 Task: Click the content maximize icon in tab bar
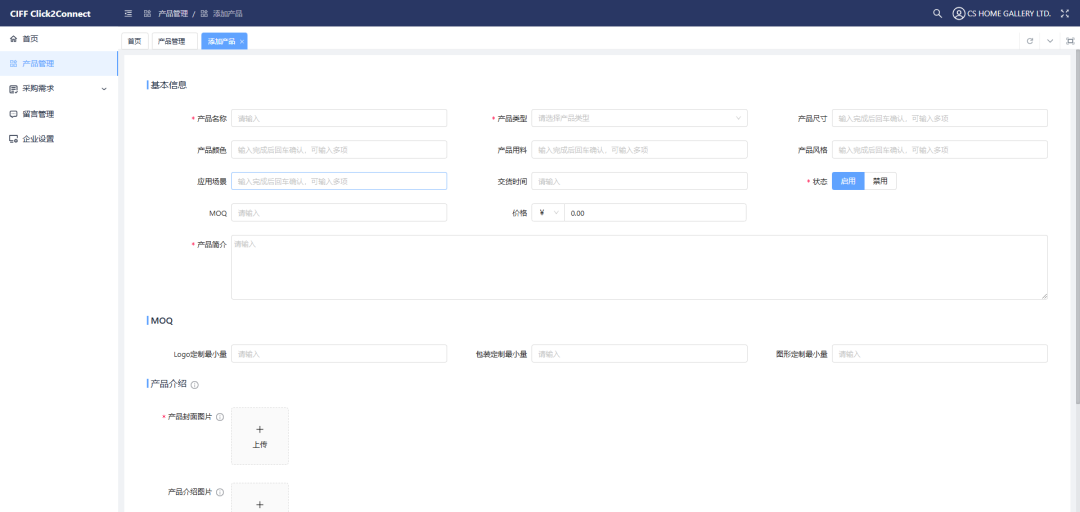click(x=1070, y=41)
